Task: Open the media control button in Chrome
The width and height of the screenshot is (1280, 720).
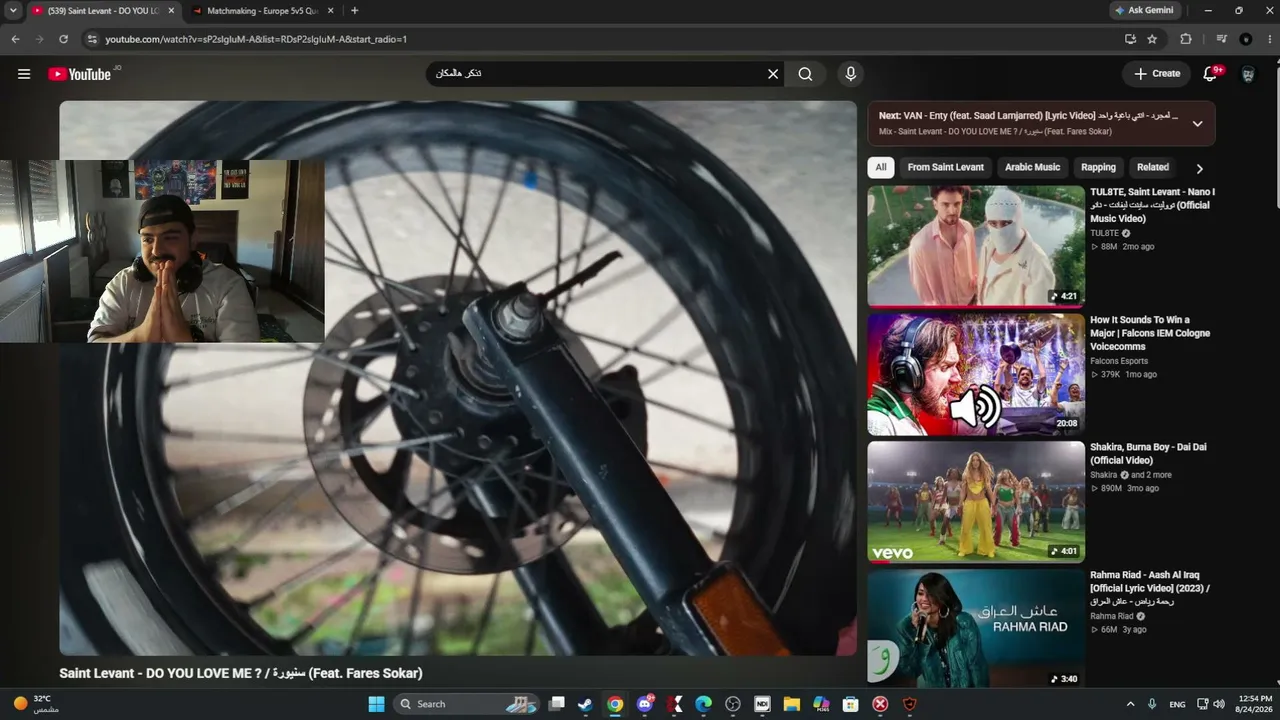Action: click(x=1221, y=39)
